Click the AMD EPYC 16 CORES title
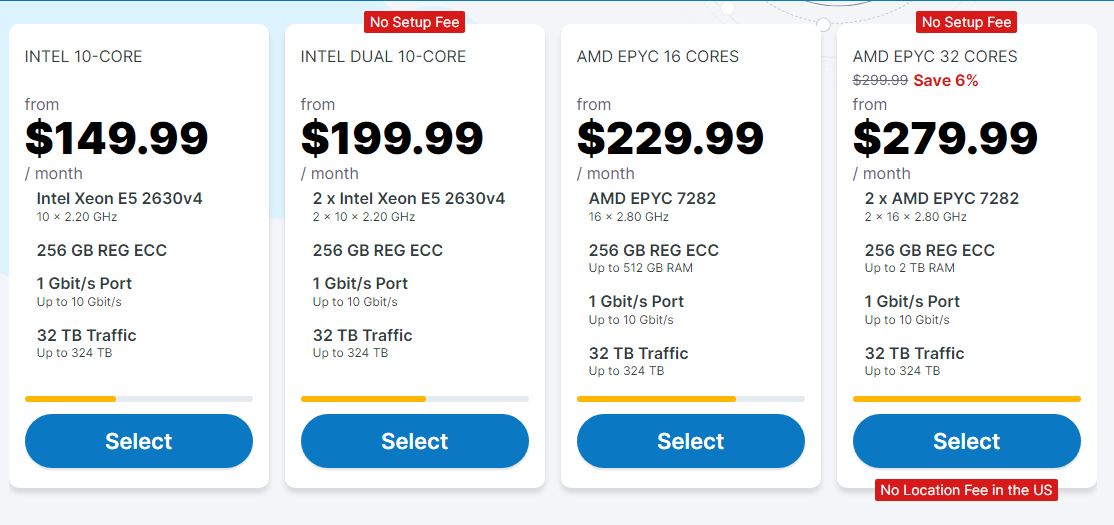This screenshot has width=1114, height=525. point(658,56)
